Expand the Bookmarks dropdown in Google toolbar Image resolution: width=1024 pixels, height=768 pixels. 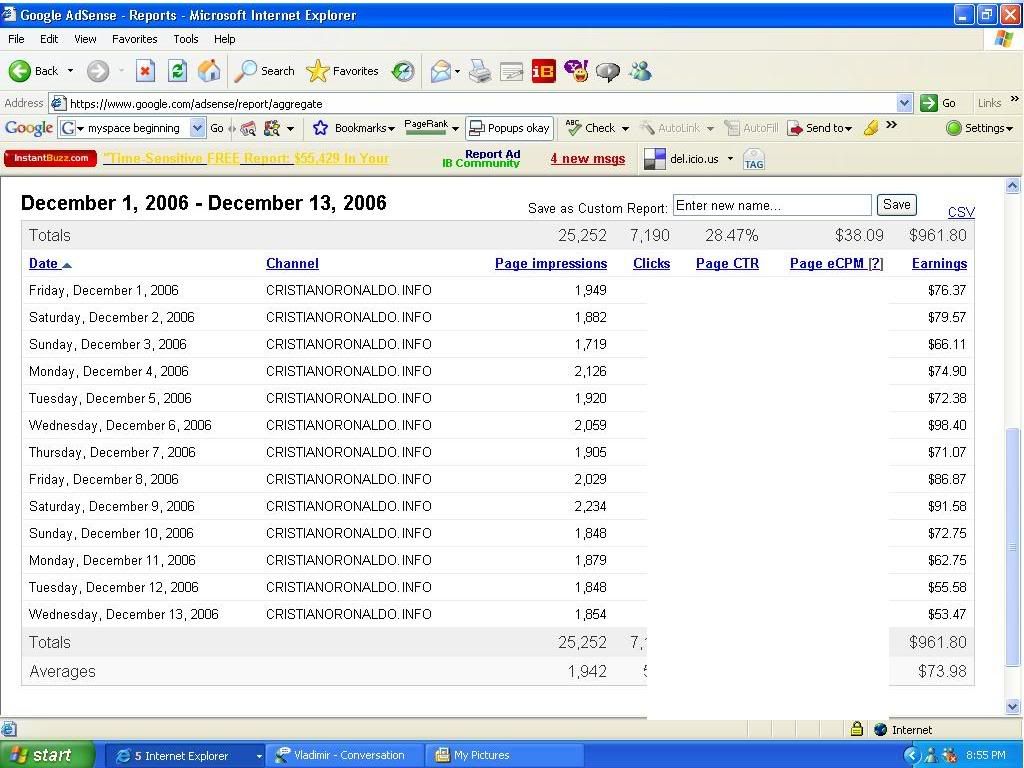point(391,129)
